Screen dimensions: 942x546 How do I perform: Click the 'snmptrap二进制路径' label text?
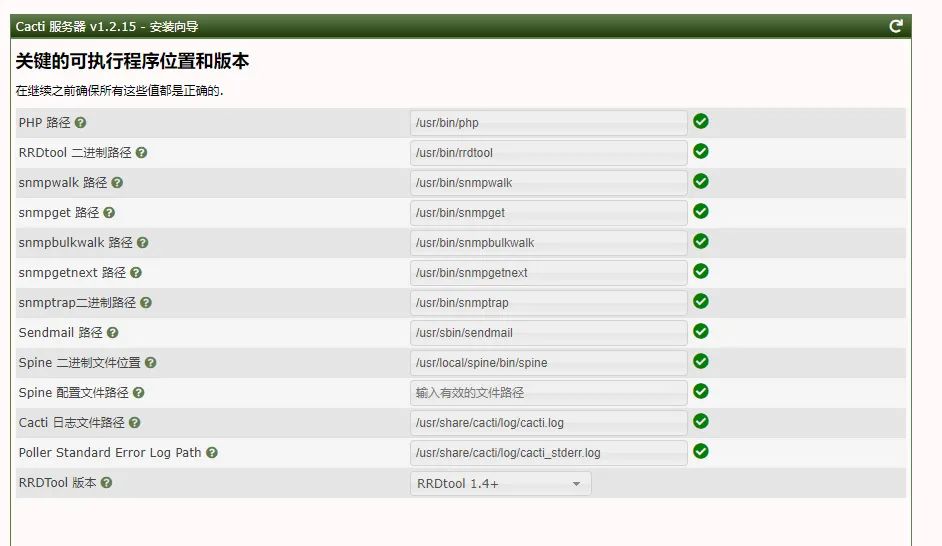coord(77,303)
